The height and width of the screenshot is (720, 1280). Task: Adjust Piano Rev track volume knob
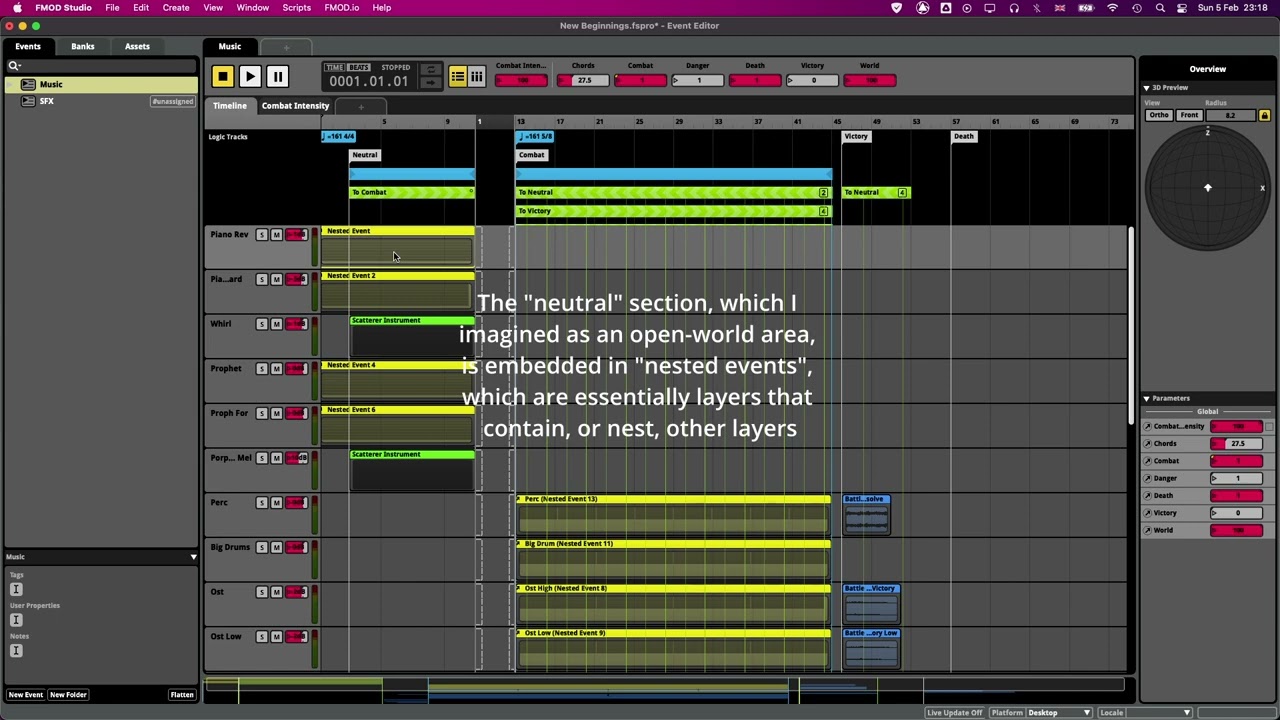pyautogui.click(x=296, y=235)
